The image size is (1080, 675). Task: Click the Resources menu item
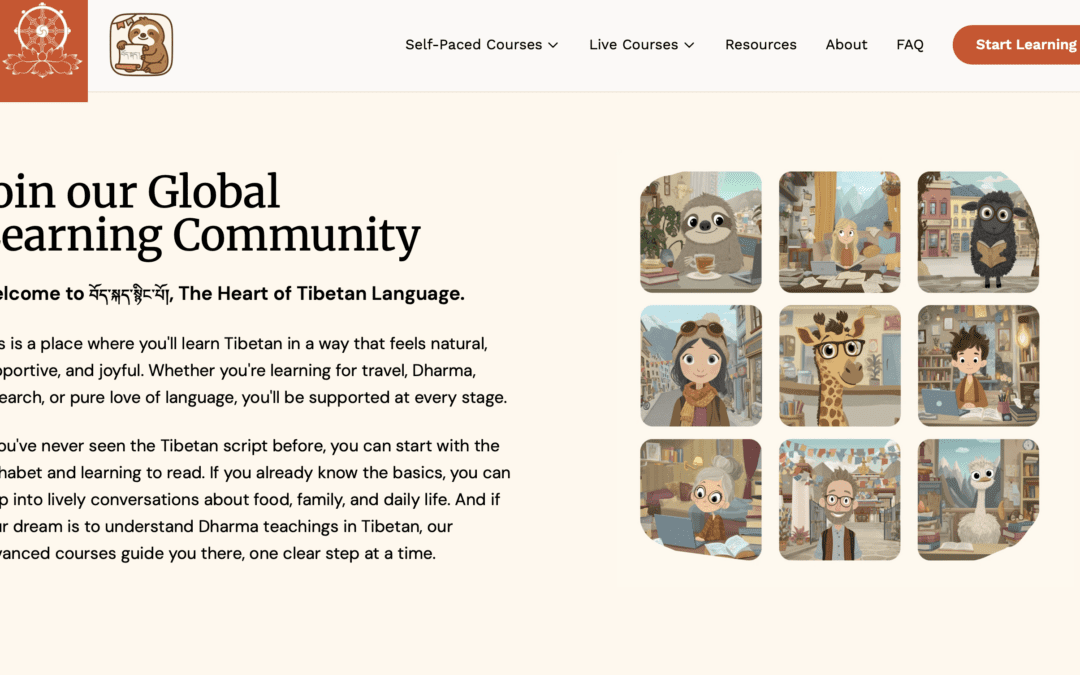tap(760, 44)
